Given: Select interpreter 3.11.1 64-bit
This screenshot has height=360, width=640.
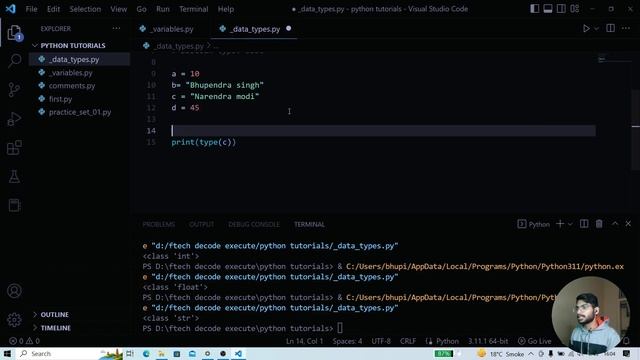Looking at the screenshot, I should coord(488,341).
